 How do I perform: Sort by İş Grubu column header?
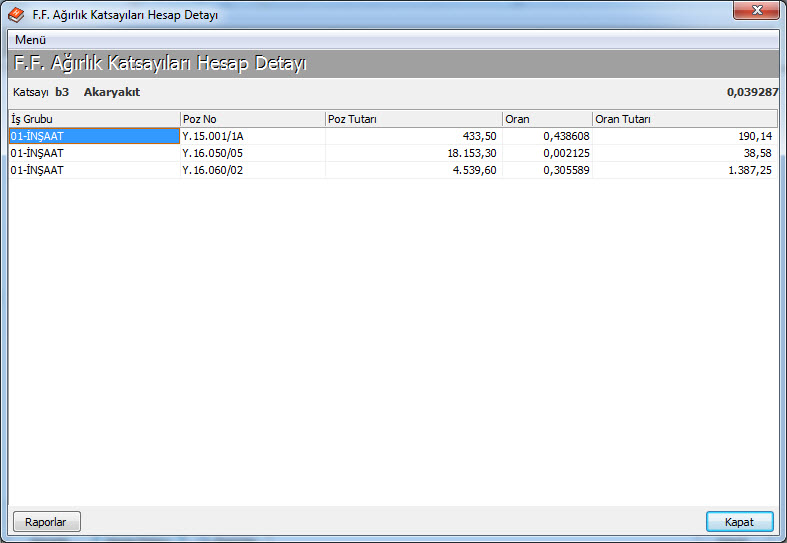coord(94,119)
